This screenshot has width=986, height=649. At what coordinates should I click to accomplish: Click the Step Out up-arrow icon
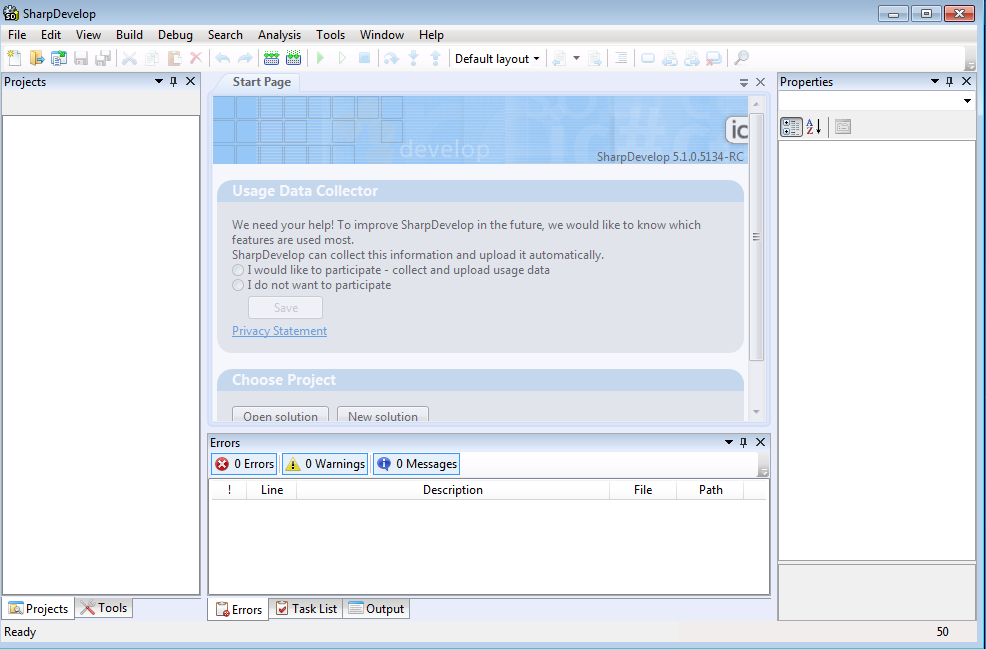pos(435,58)
